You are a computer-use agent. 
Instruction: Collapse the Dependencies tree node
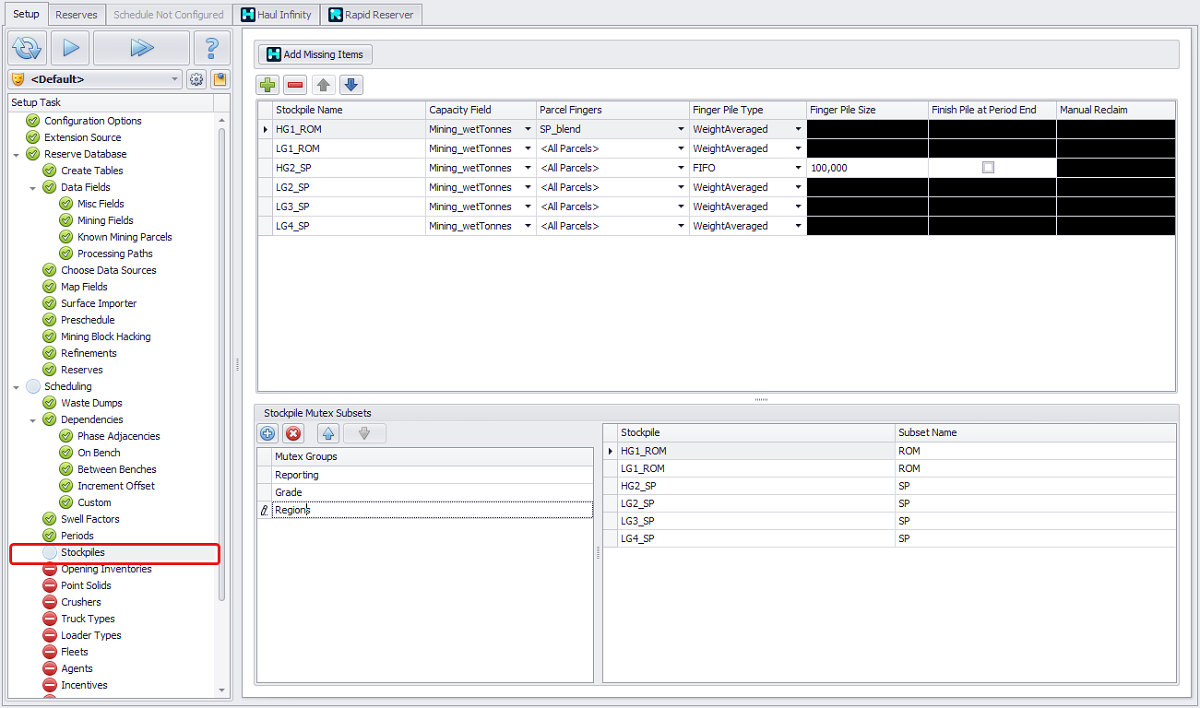pyautogui.click(x=33, y=420)
